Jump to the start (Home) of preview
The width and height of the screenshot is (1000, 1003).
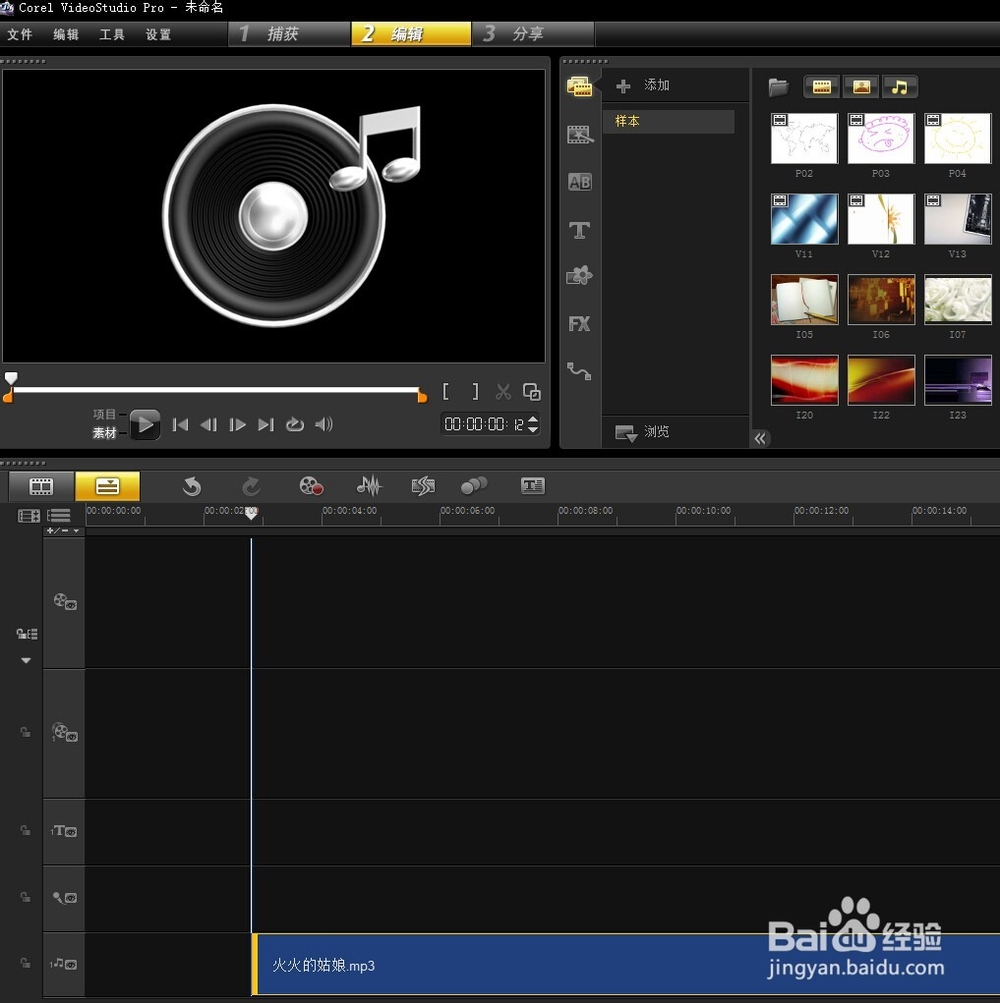pos(180,424)
